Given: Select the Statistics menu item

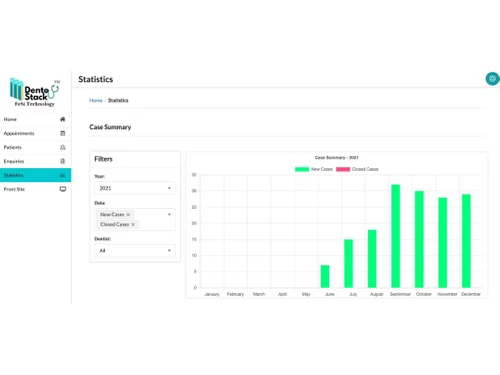Looking at the screenshot, I should click(x=35, y=175).
